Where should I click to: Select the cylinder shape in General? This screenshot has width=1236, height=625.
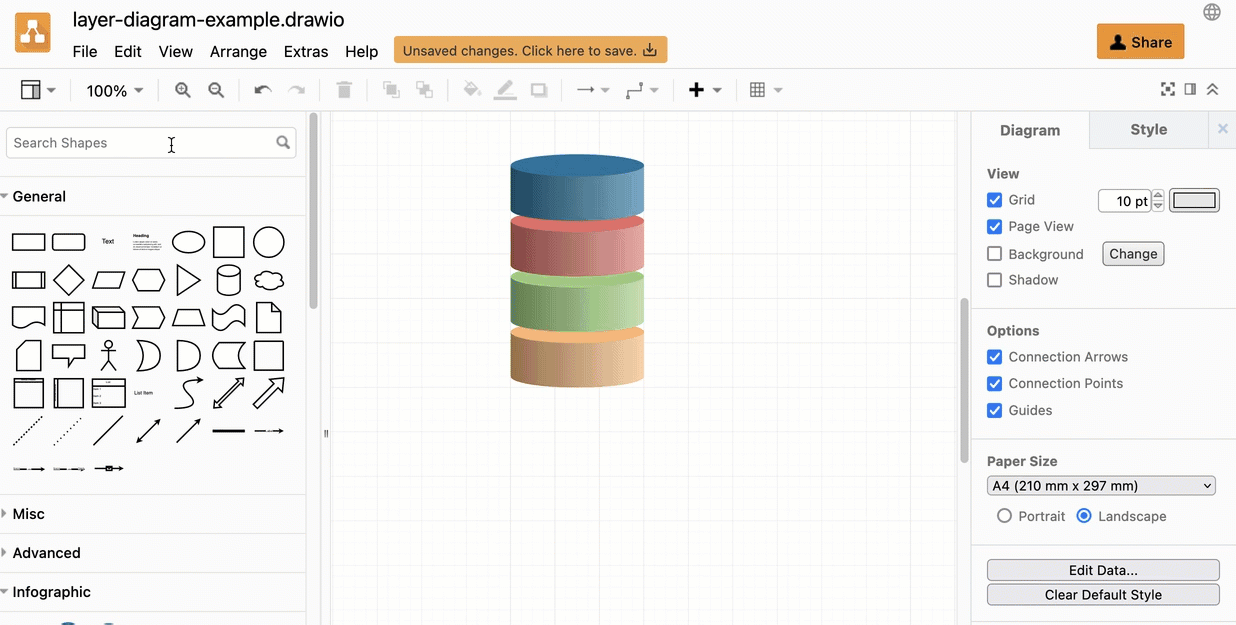229,280
